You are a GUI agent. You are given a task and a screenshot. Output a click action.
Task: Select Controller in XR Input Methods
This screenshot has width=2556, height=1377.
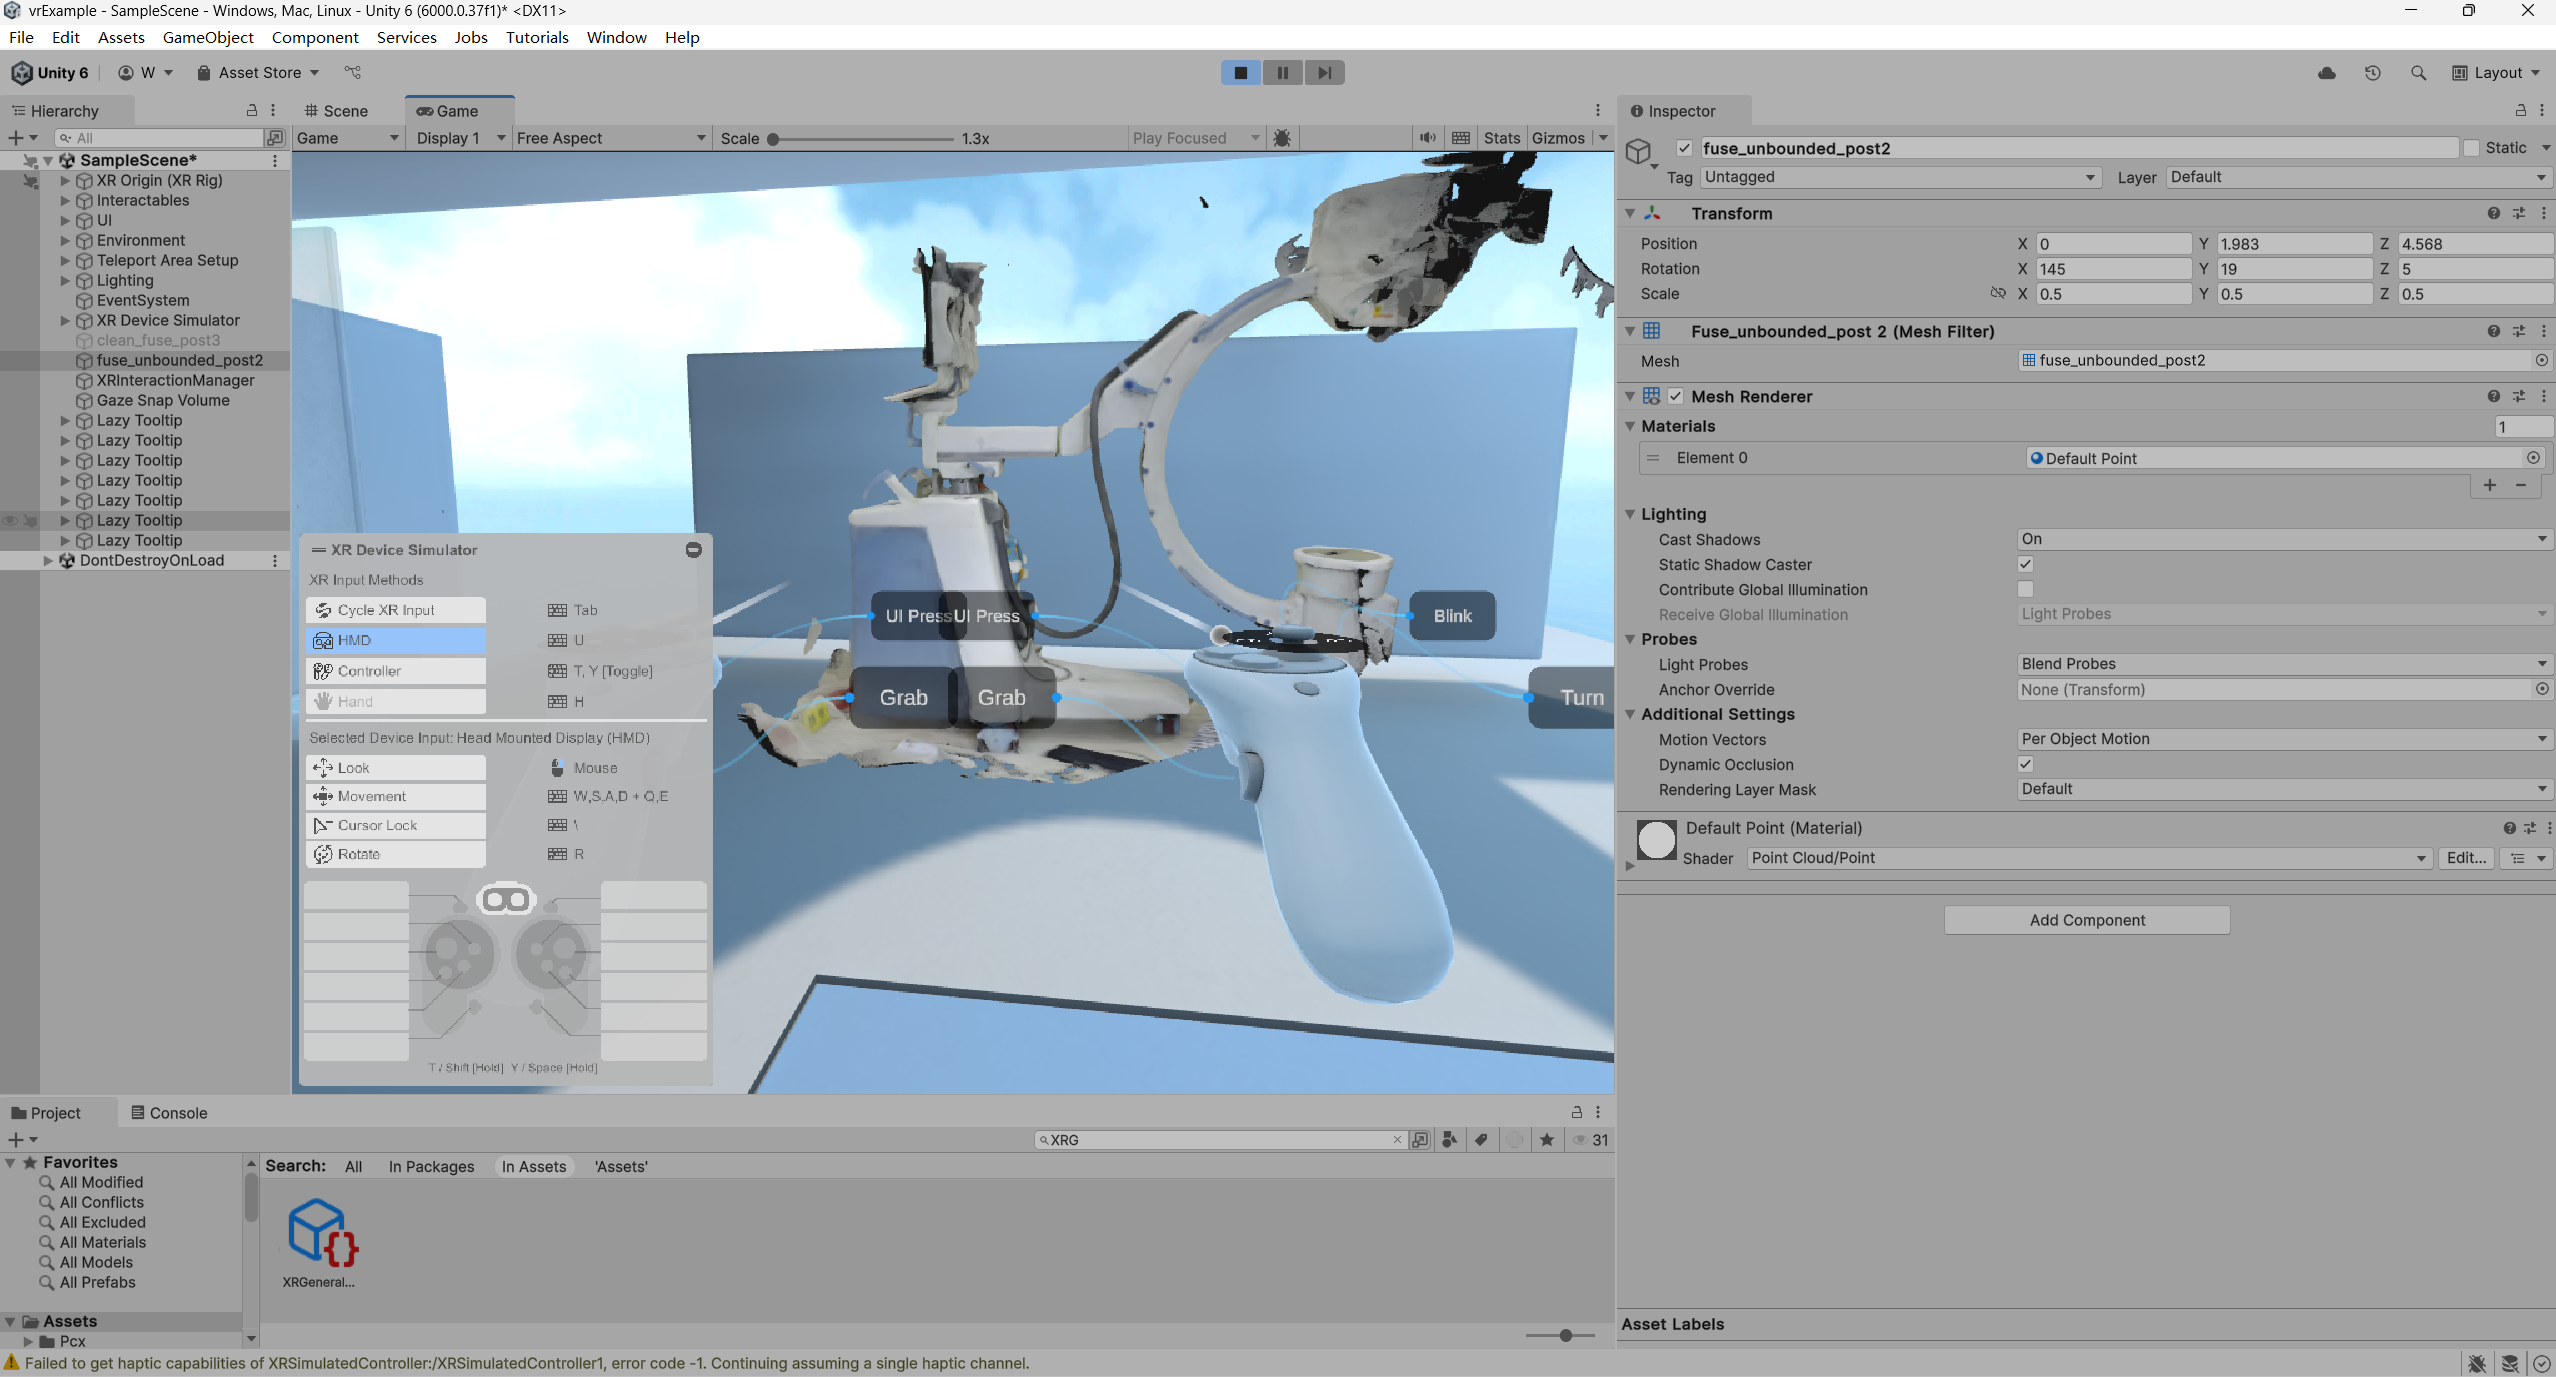tap(396, 671)
